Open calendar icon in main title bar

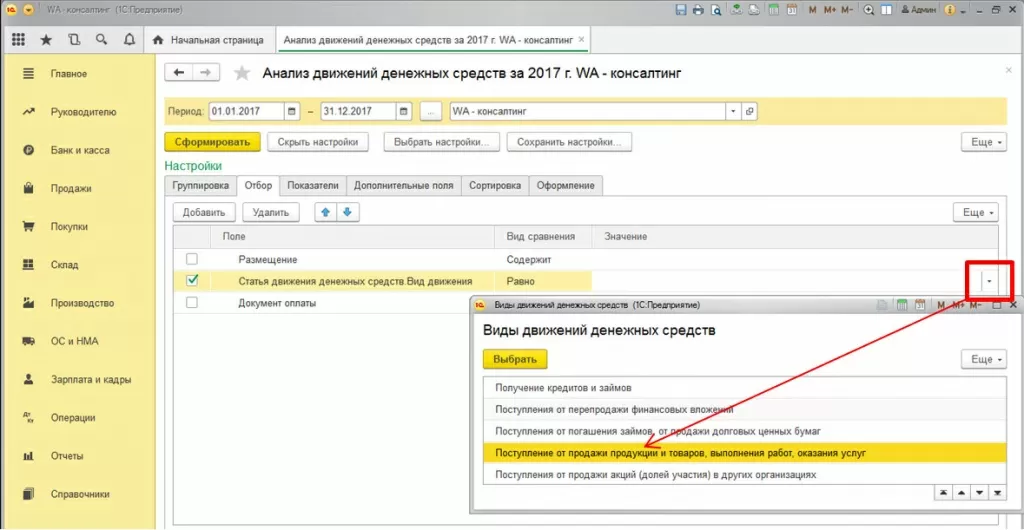[x=792, y=10]
